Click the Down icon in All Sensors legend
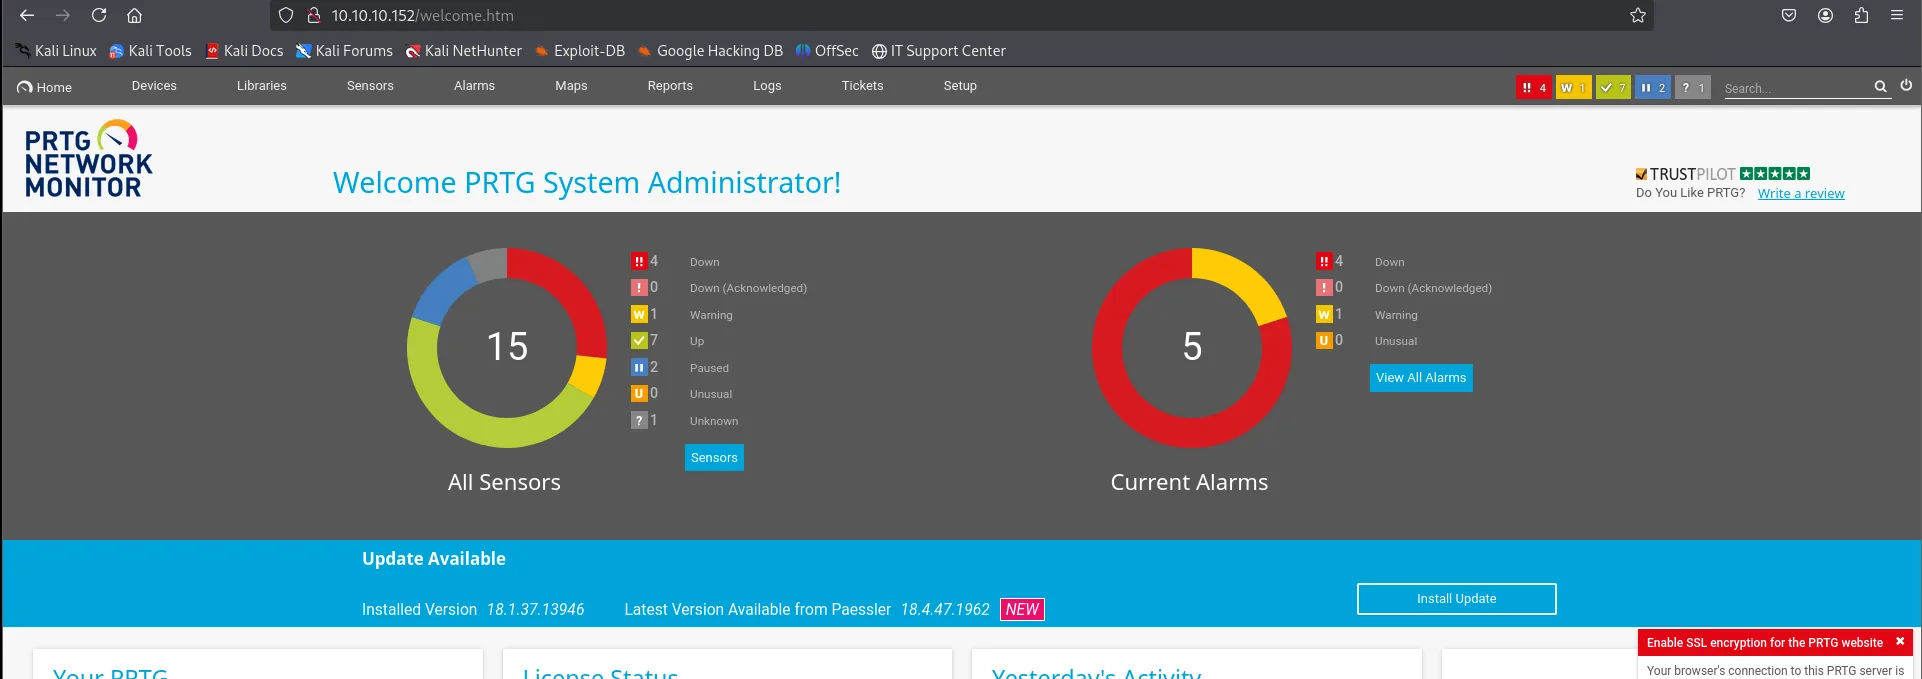 click(x=639, y=261)
